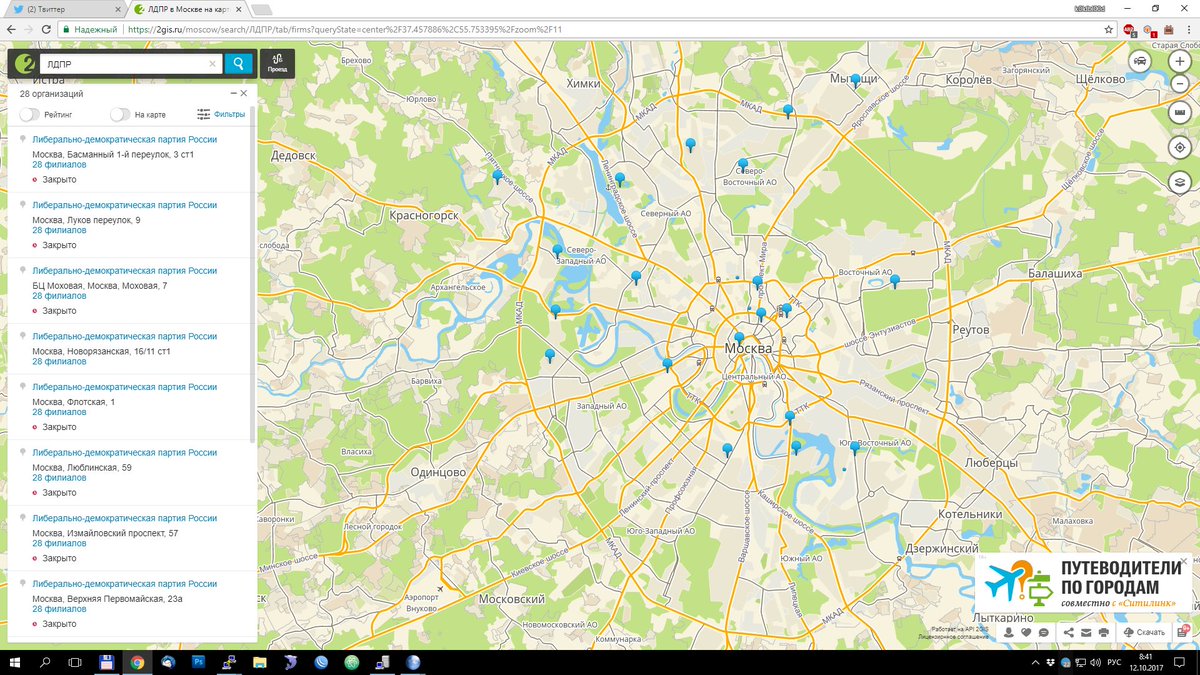Expand 28 филиалов under БЦ Моховая
Image resolution: width=1200 pixels, height=675 pixels.
click(59, 296)
